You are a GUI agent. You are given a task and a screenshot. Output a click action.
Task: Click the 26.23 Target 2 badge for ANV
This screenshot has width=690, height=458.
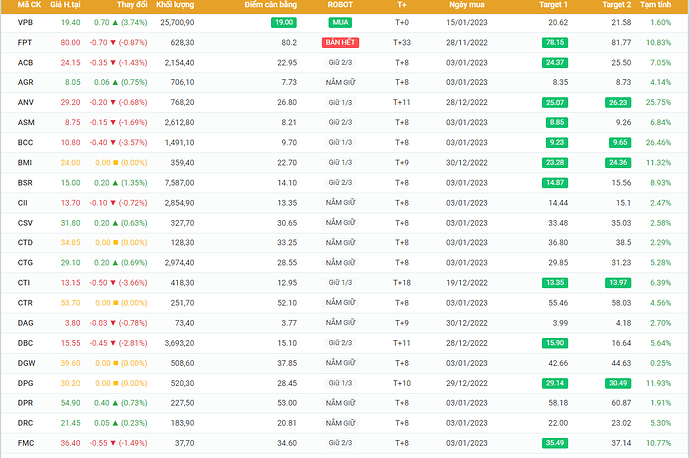(617, 102)
